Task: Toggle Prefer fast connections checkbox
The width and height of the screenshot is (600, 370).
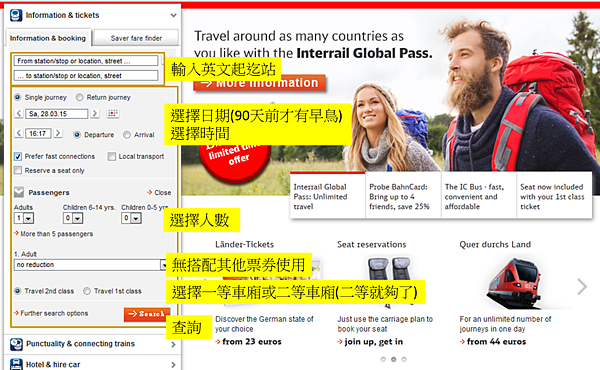Action: click(18, 156)
